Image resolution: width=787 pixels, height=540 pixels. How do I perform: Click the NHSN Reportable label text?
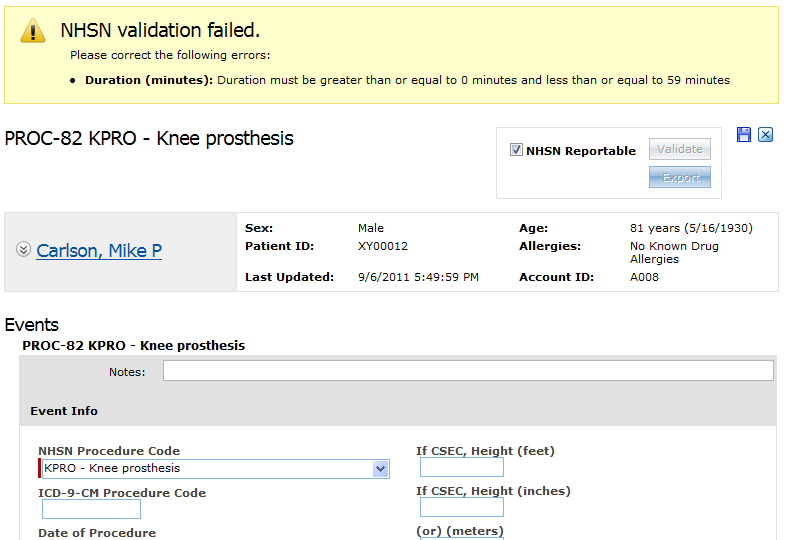coord(581,151)
